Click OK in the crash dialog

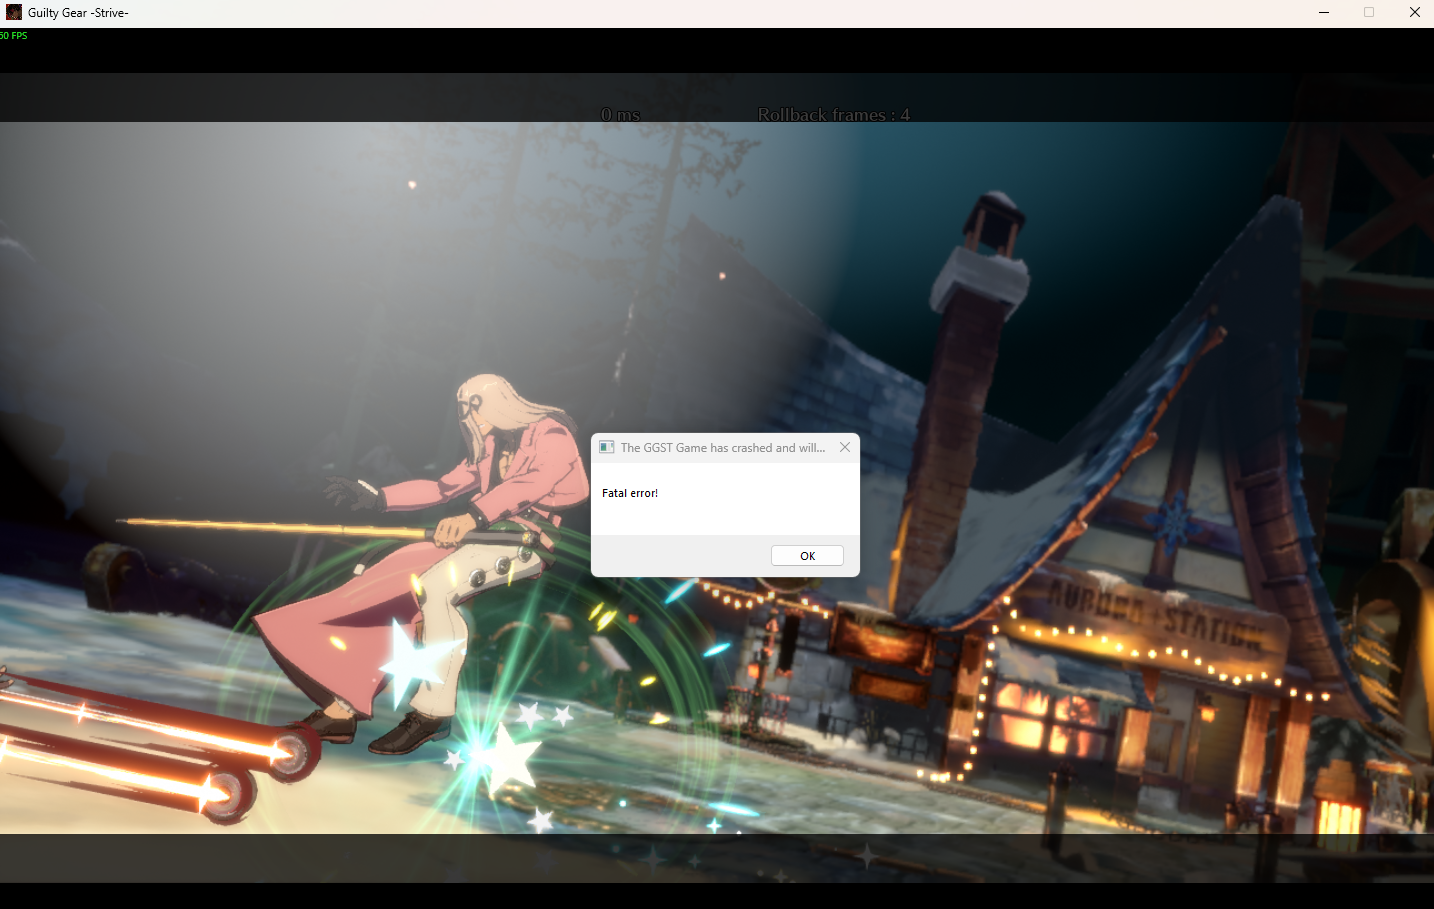coord(807,556)
